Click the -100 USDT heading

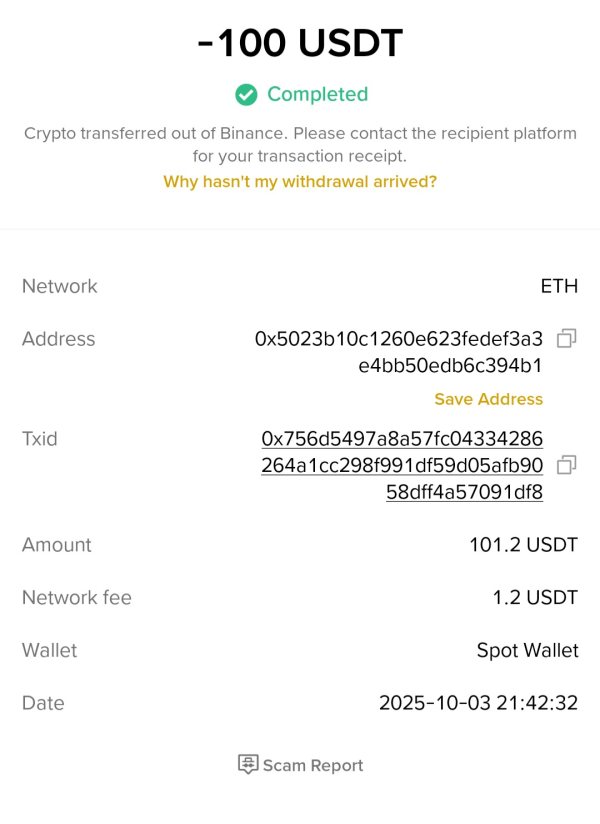pos(300,44)
